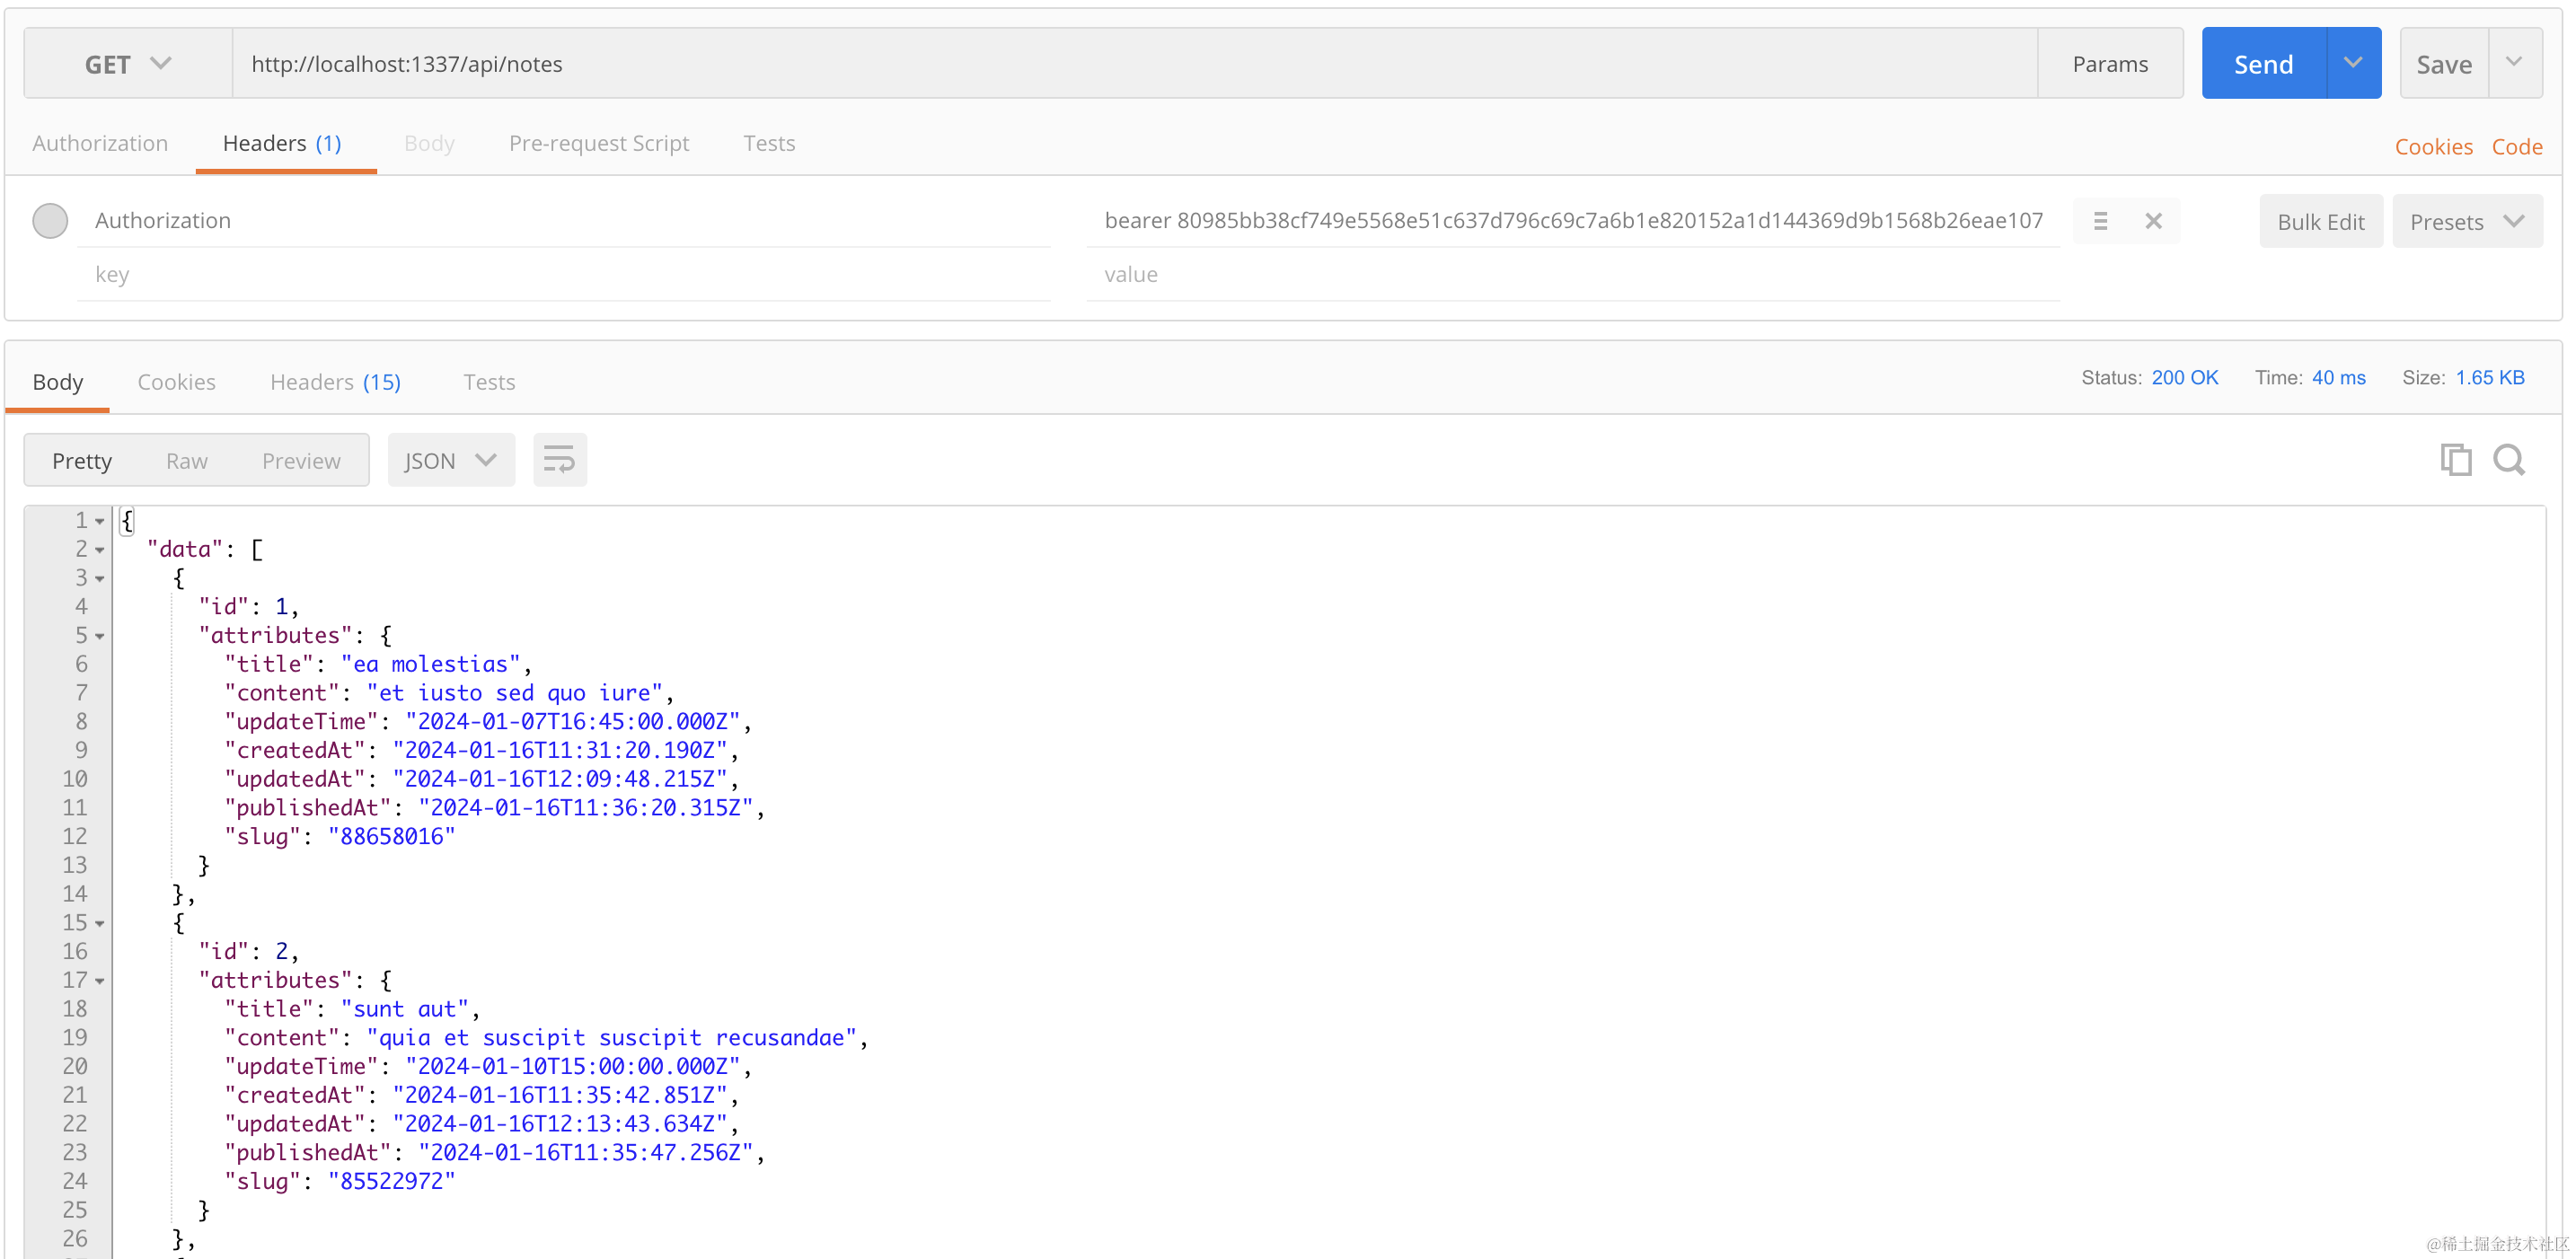
Task: Select the Raw response view
Action: click(x=187, y=460)
